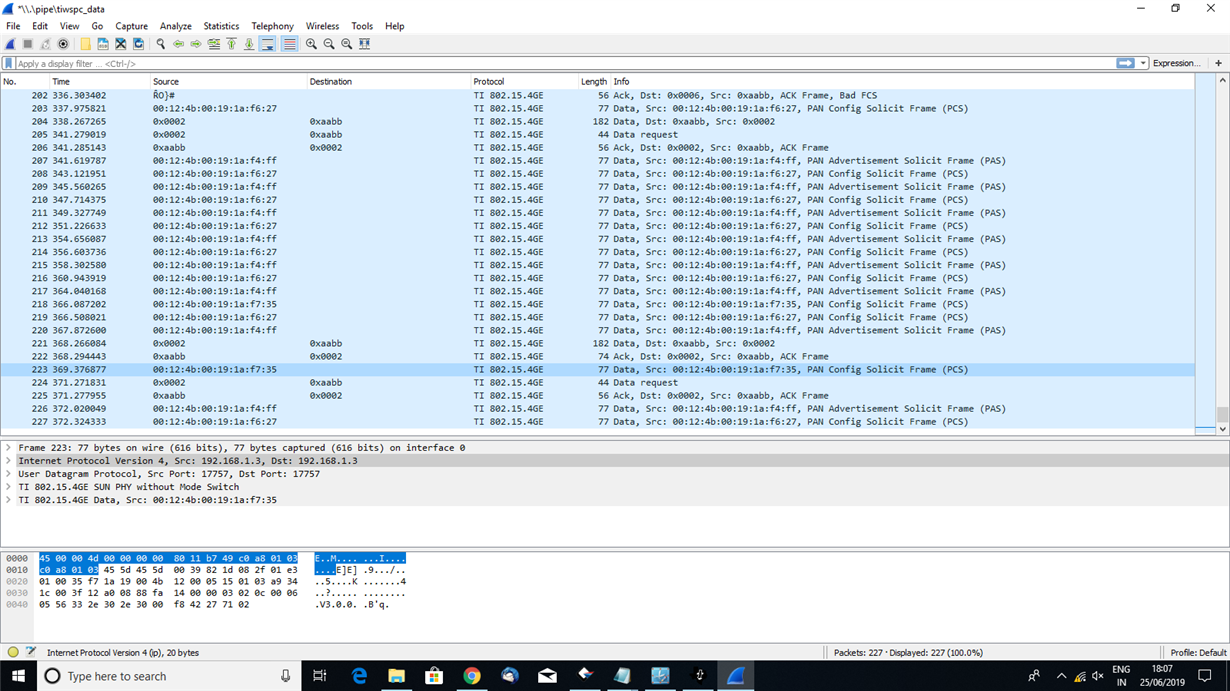Open Google Chrome from the taskbar
The height and width of the screenshot is (691, 1230).
472,676
